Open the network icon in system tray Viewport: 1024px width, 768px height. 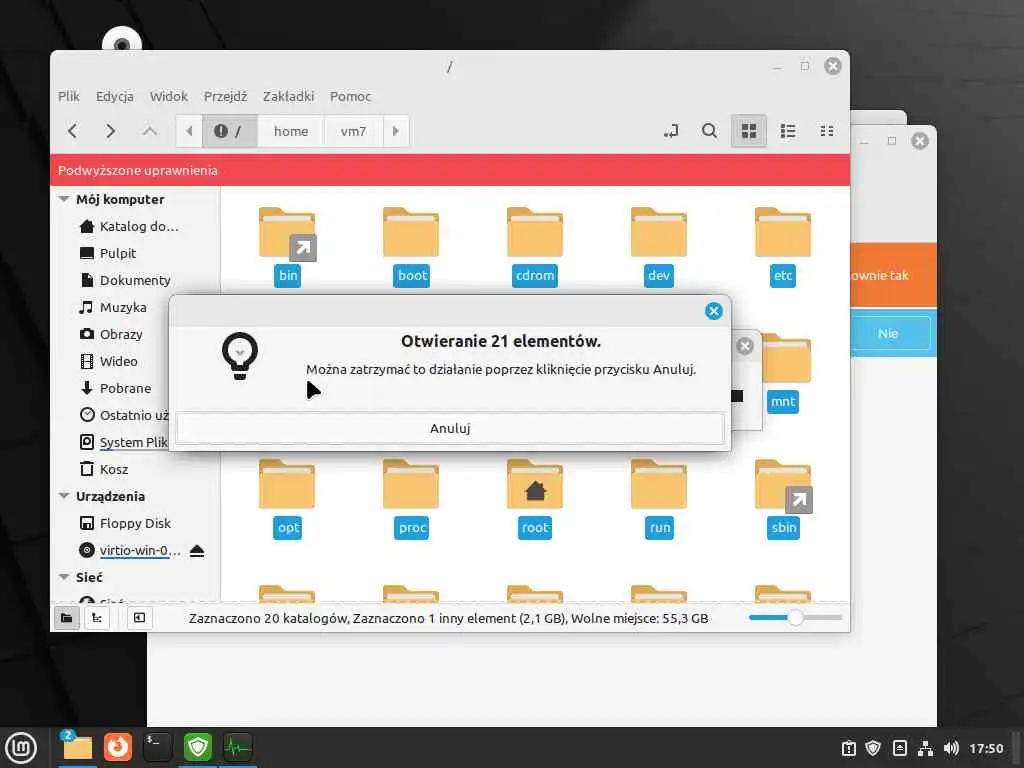tap(925, 748)
